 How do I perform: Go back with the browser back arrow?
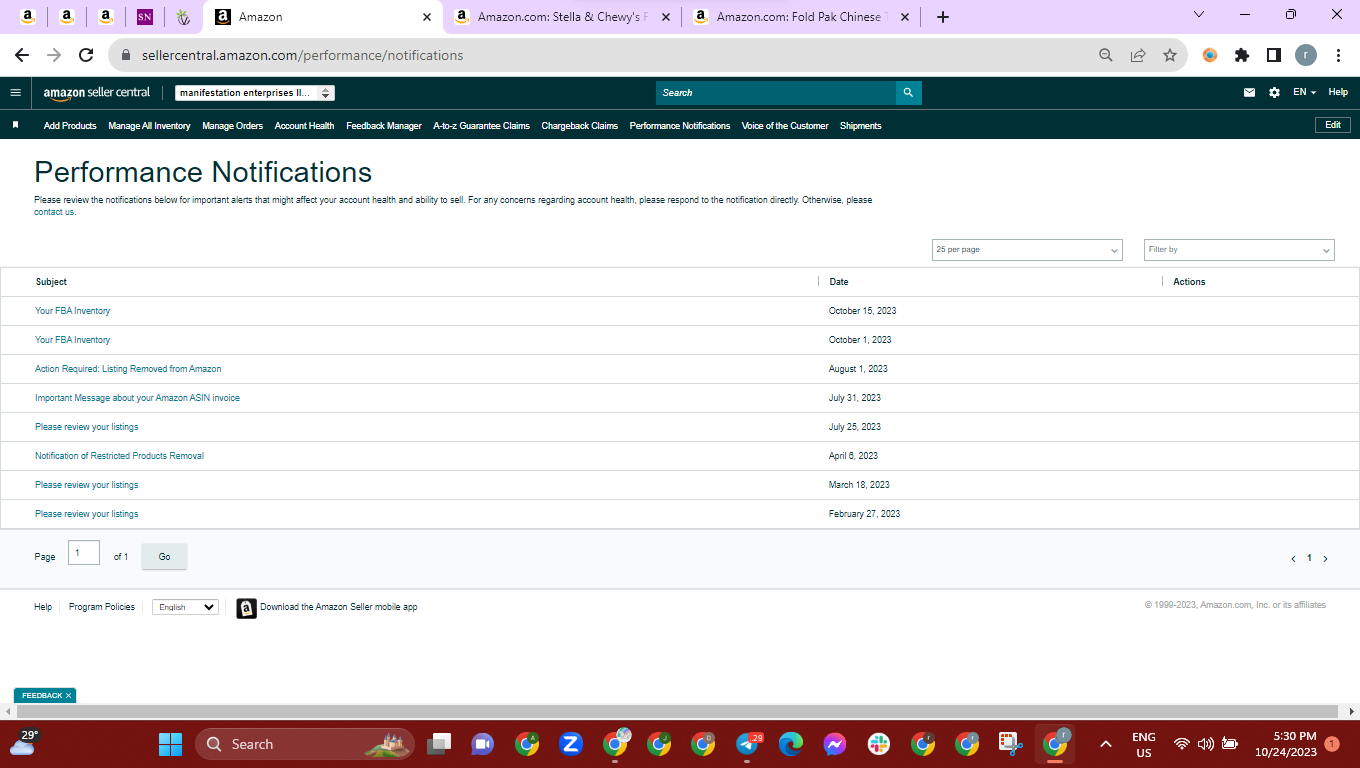(22, 55)
